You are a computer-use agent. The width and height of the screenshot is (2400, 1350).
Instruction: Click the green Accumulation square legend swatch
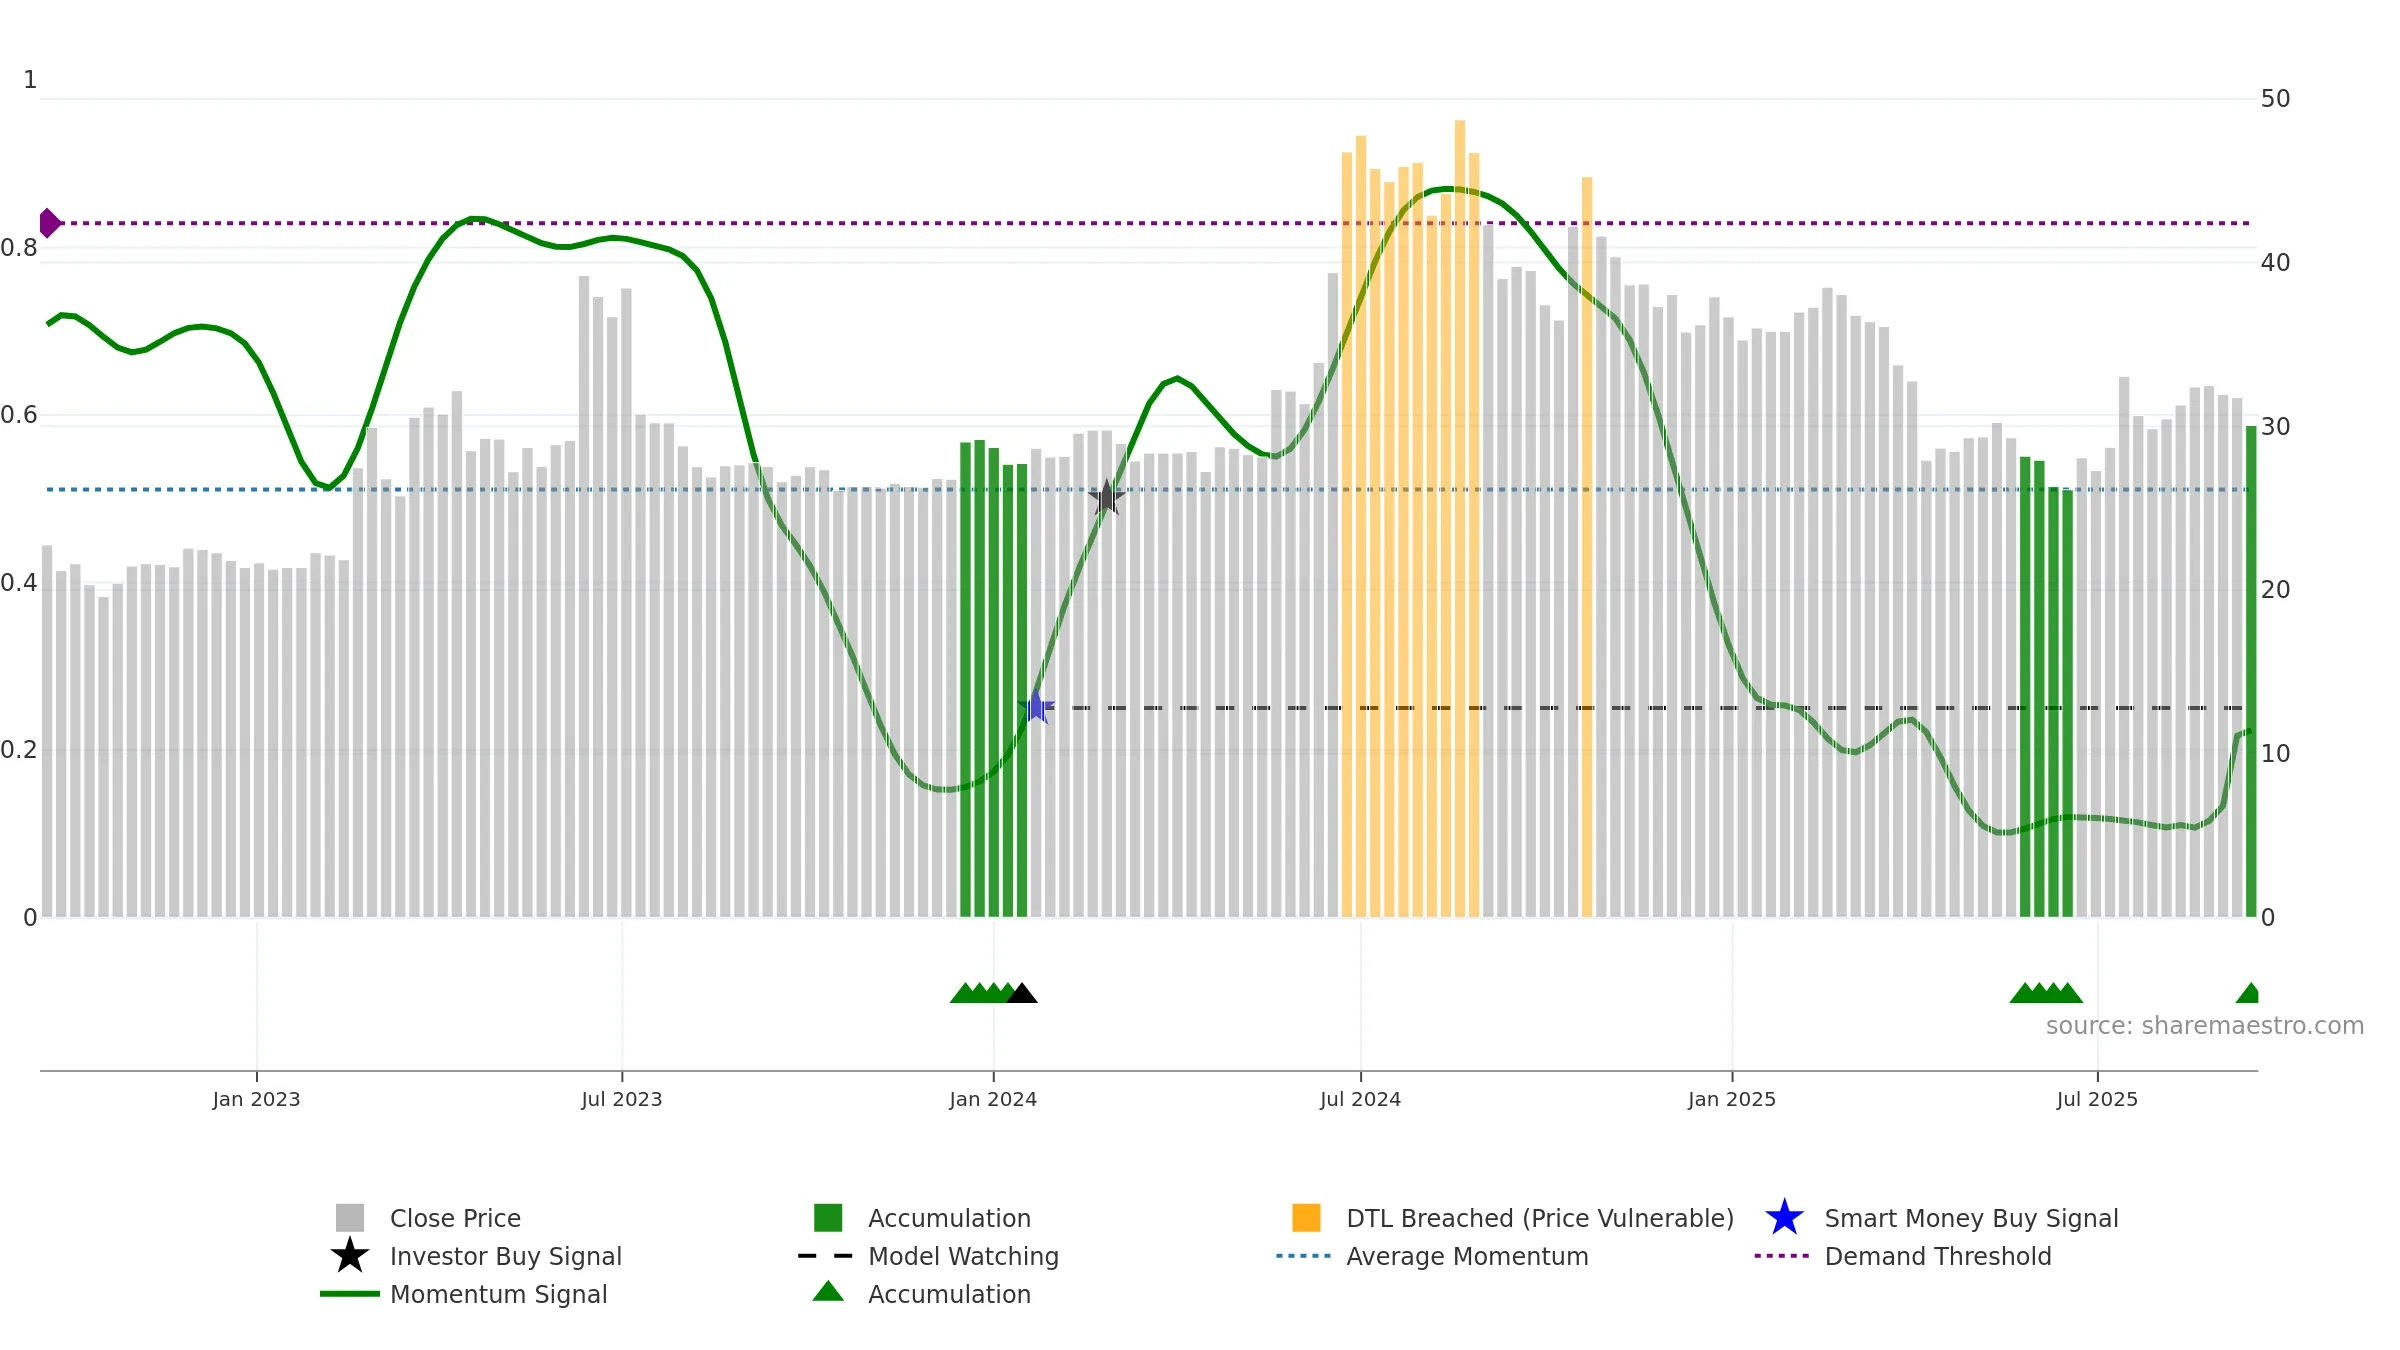828,1218
